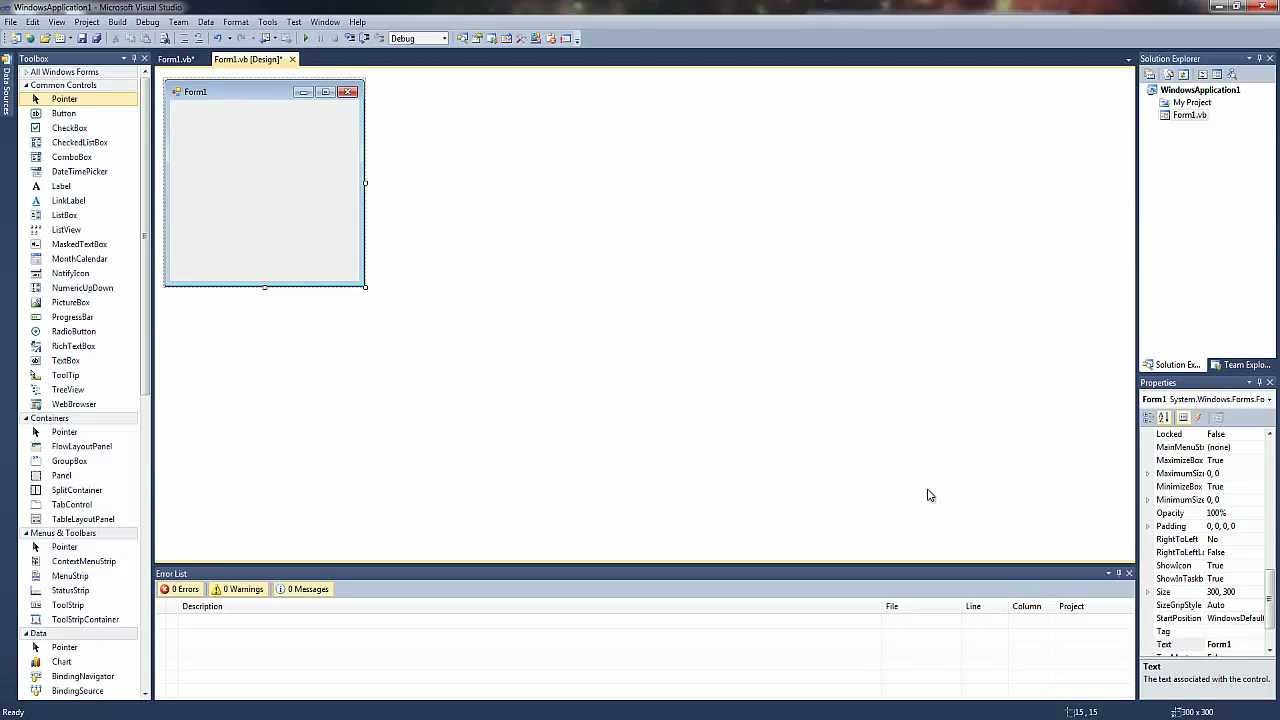Click the Save All toolbar icon
1280x720 pixels.
coord(95,39)
